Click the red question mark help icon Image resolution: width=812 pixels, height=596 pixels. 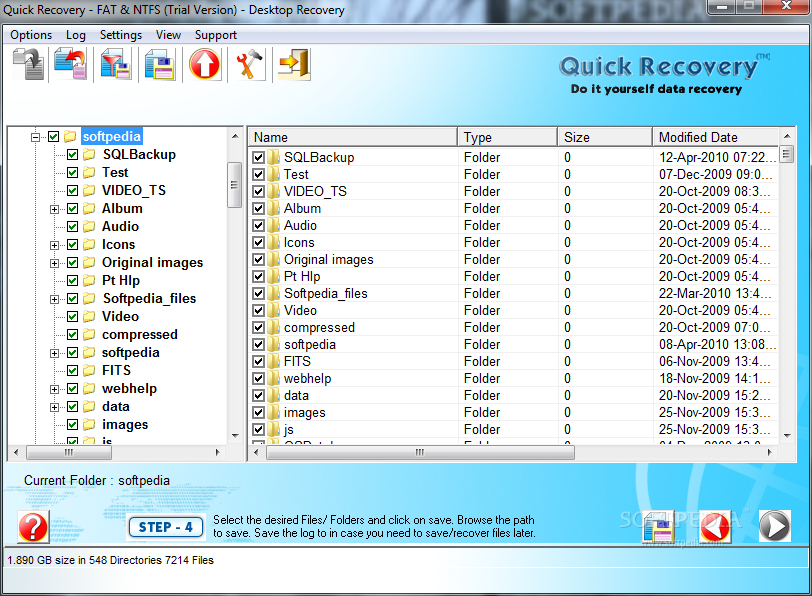(33, 527)
